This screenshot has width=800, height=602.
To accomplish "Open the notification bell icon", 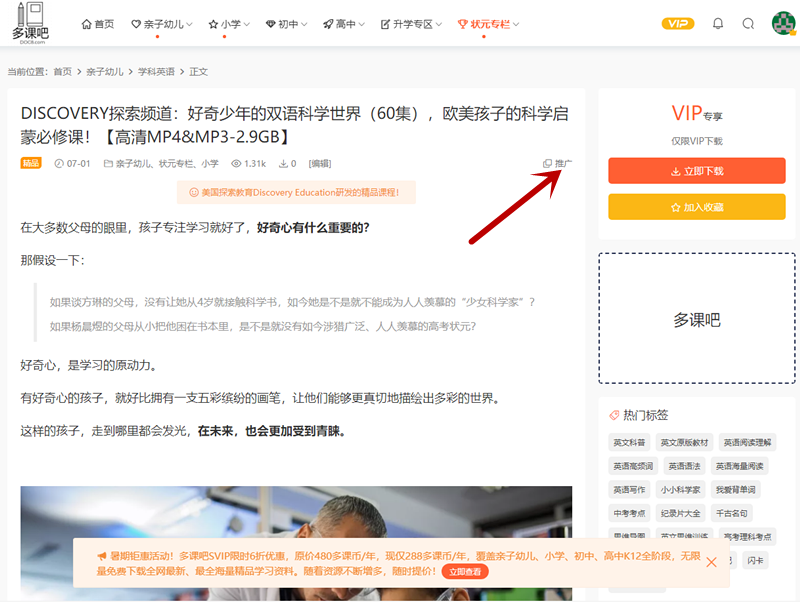I will [717, 24].
